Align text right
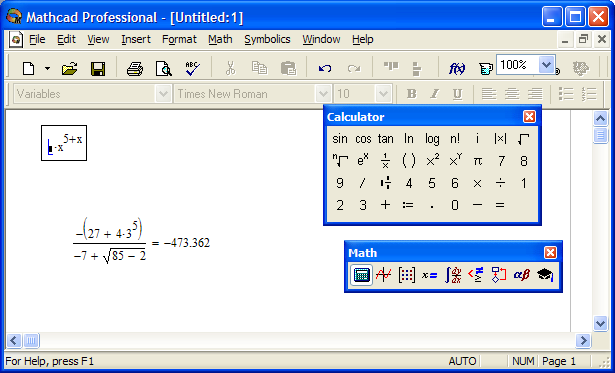The width and height of the screenshot is (615, 373). pos(535,94)
